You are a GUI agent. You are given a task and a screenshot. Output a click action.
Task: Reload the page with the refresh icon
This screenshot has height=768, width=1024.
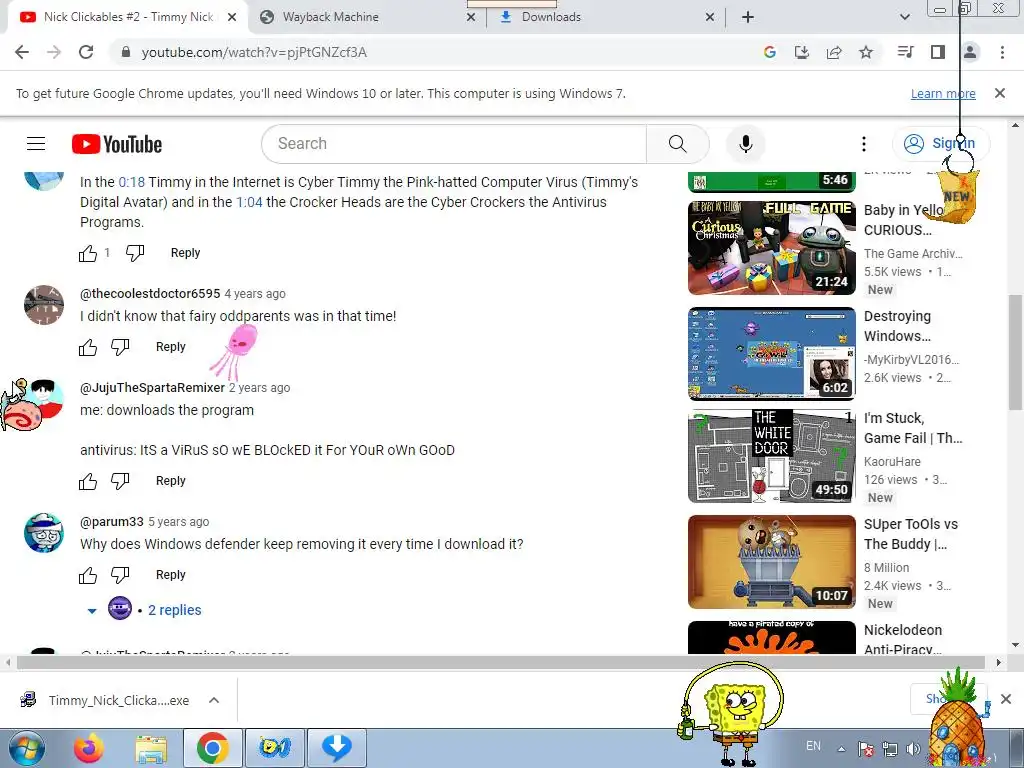(86, 52)
